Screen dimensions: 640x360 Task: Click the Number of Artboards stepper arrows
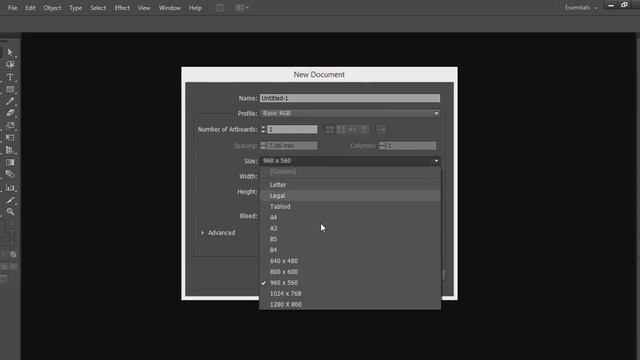tap(263, 129)
